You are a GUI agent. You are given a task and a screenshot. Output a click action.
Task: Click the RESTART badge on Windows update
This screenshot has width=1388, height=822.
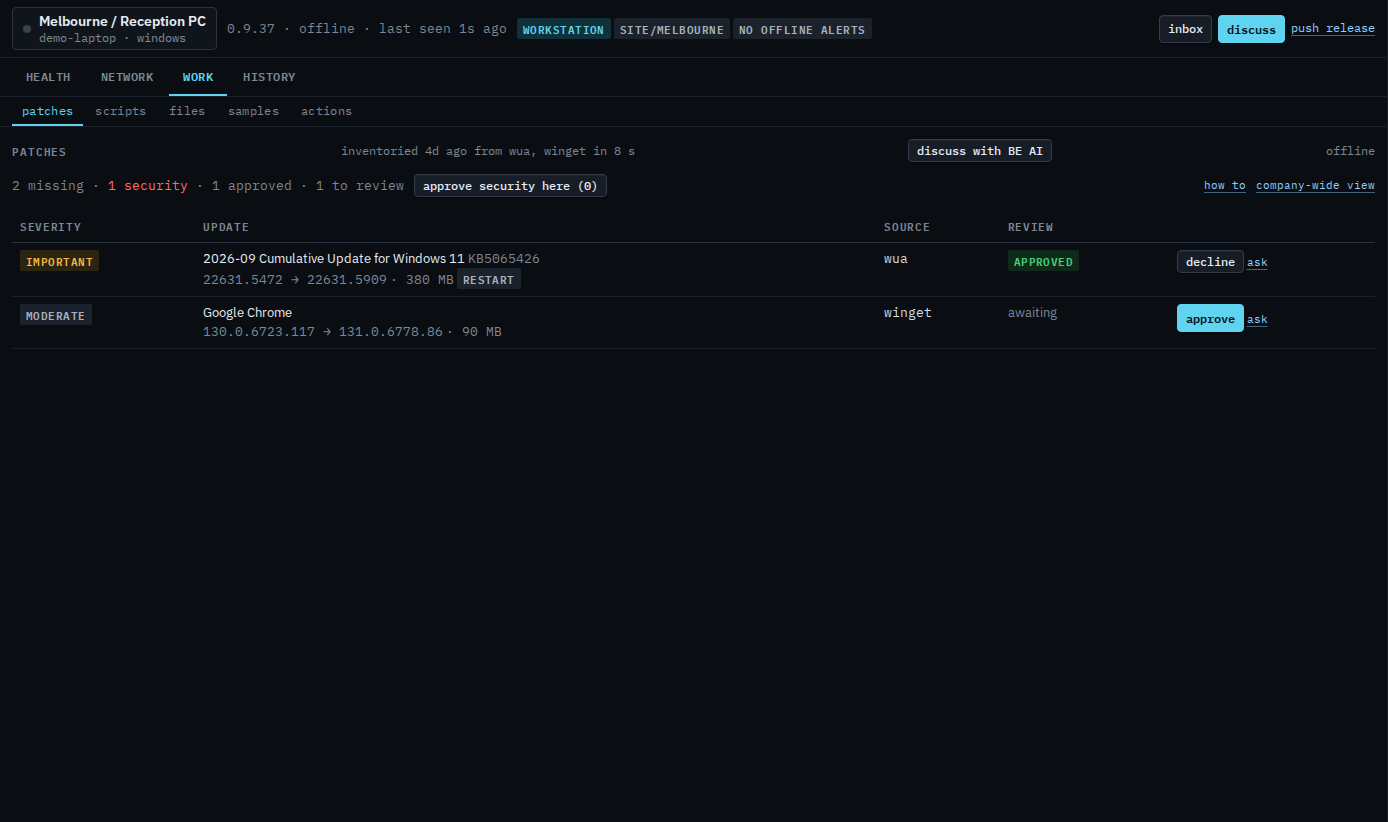(x=489, y=280)
